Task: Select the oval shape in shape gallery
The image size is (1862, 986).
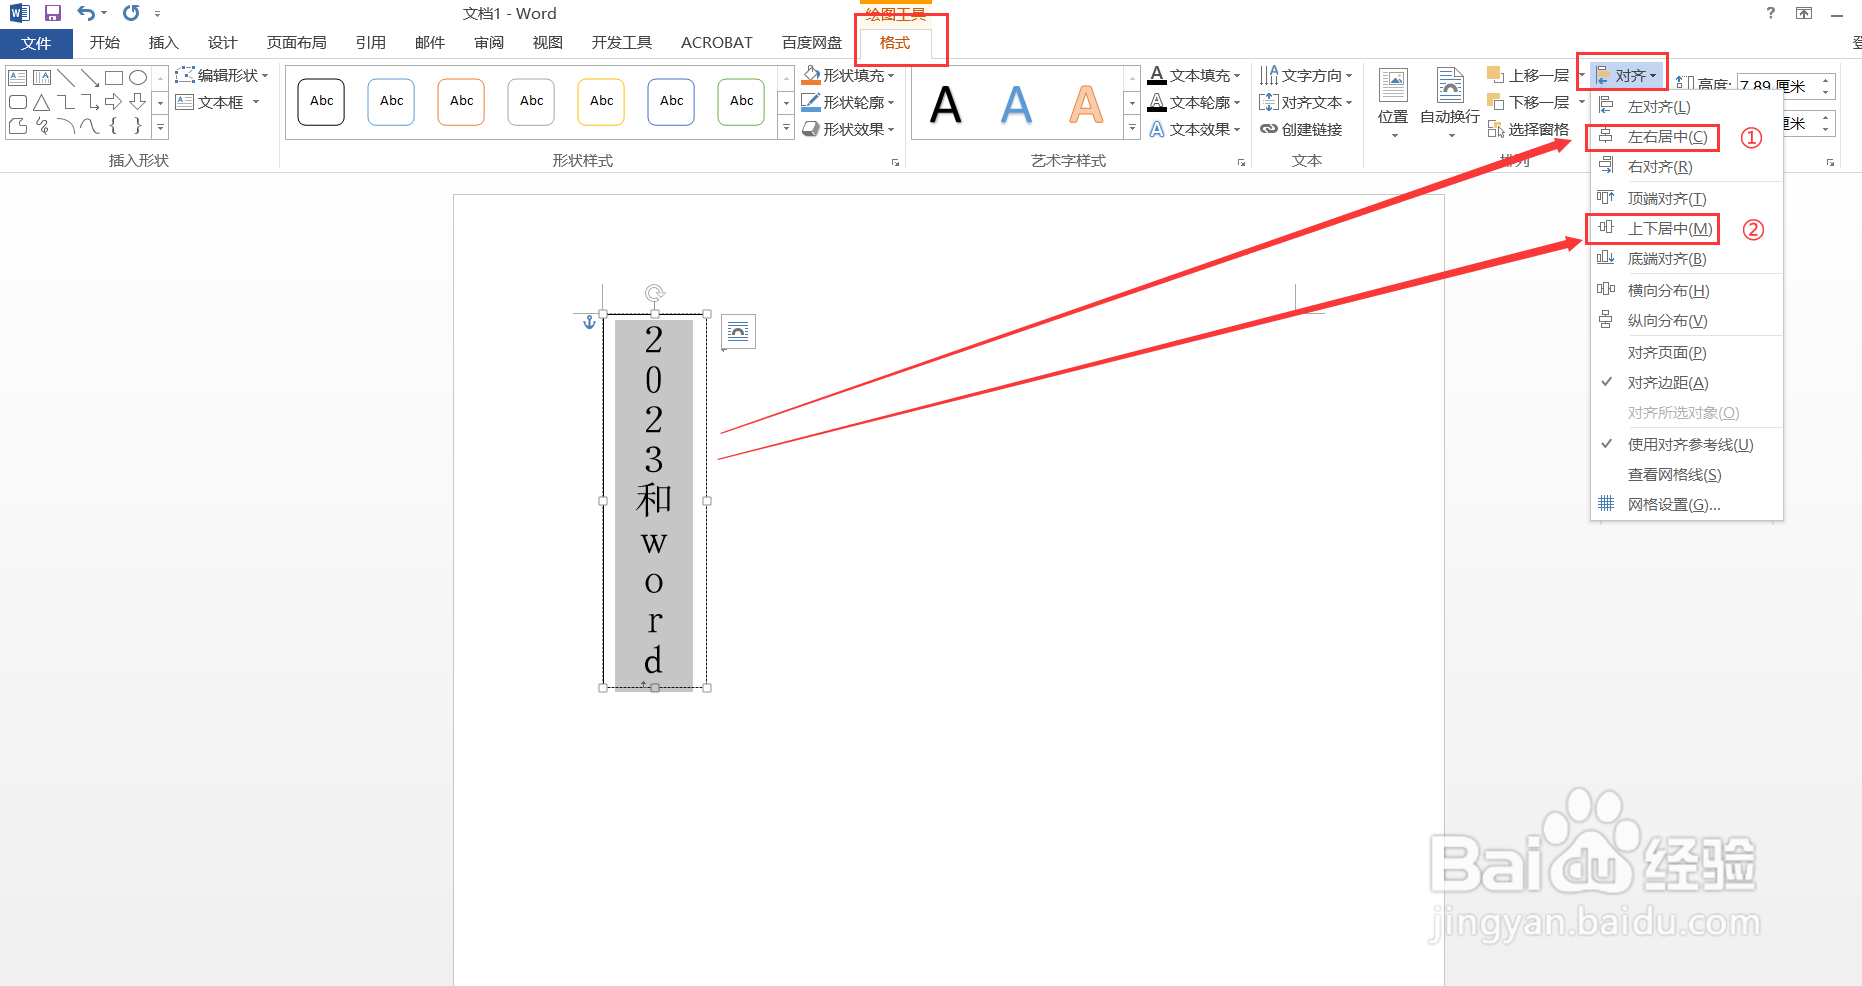Action: coord(138,77)
